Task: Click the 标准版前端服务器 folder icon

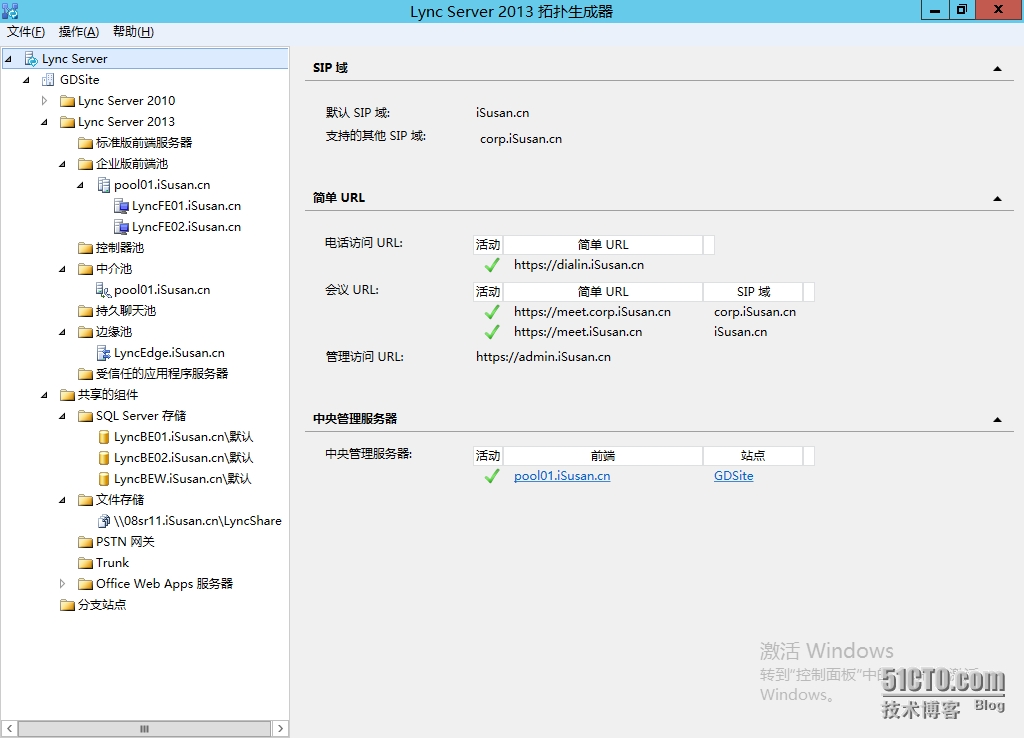Action: [x=85, y=143]
